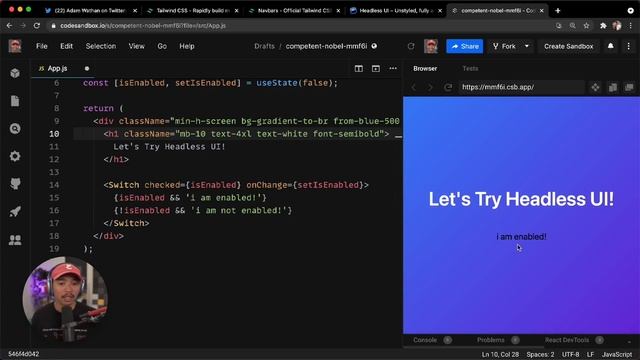
Task: Open the Chrome extensions puzzle icon
Action: [x=603, y=25]
